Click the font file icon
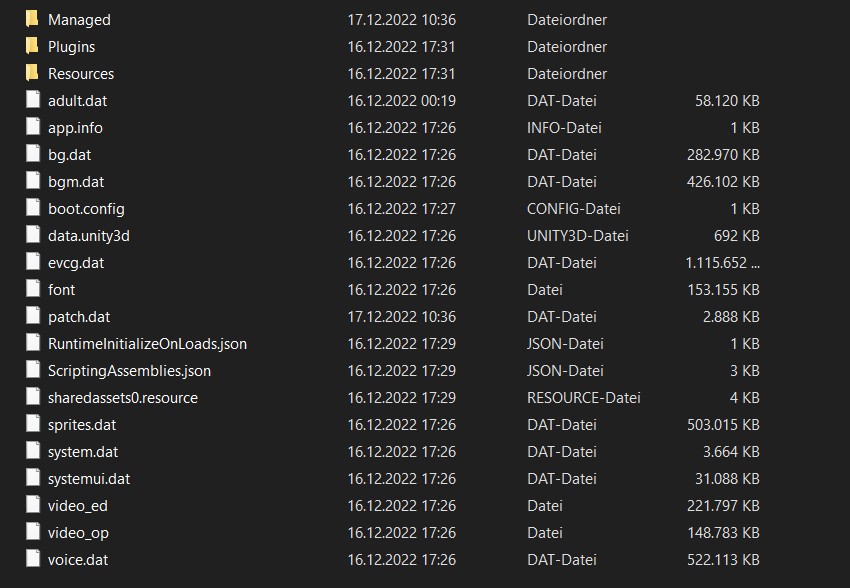Viewport: 850px width, 588px height. [32, 289]
